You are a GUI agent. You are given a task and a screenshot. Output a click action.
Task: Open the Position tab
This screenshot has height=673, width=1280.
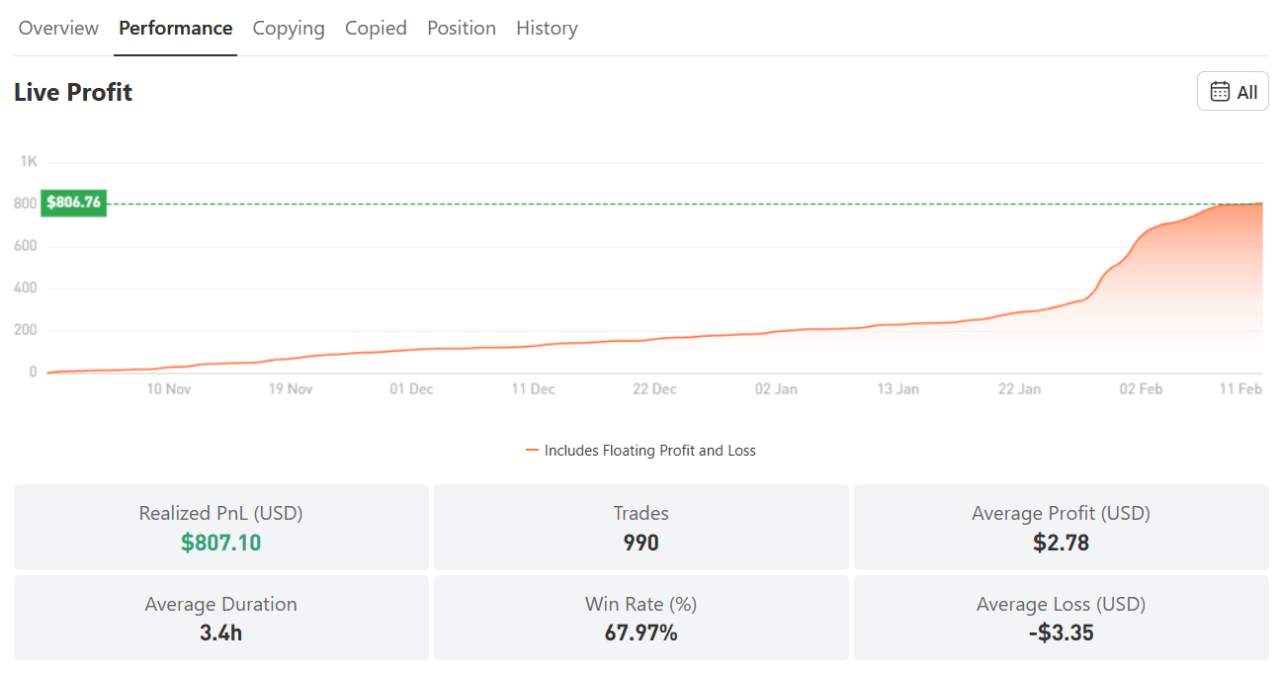461,28
